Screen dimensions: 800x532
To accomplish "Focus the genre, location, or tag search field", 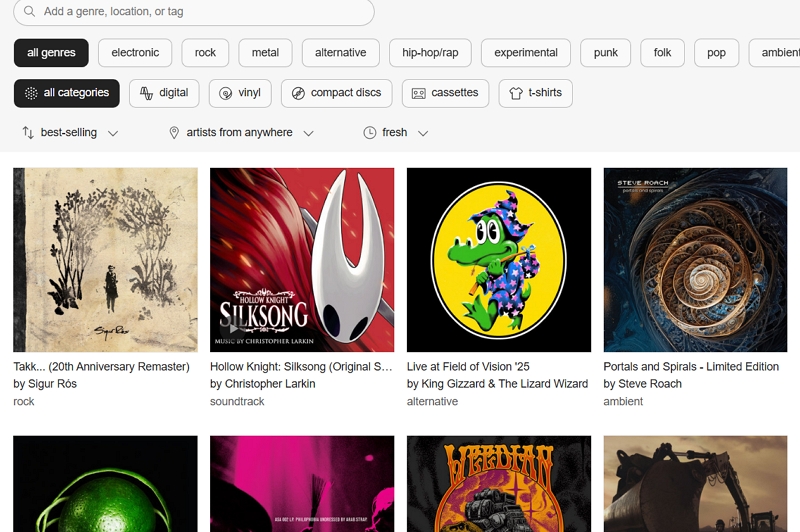I will [194, 11].
